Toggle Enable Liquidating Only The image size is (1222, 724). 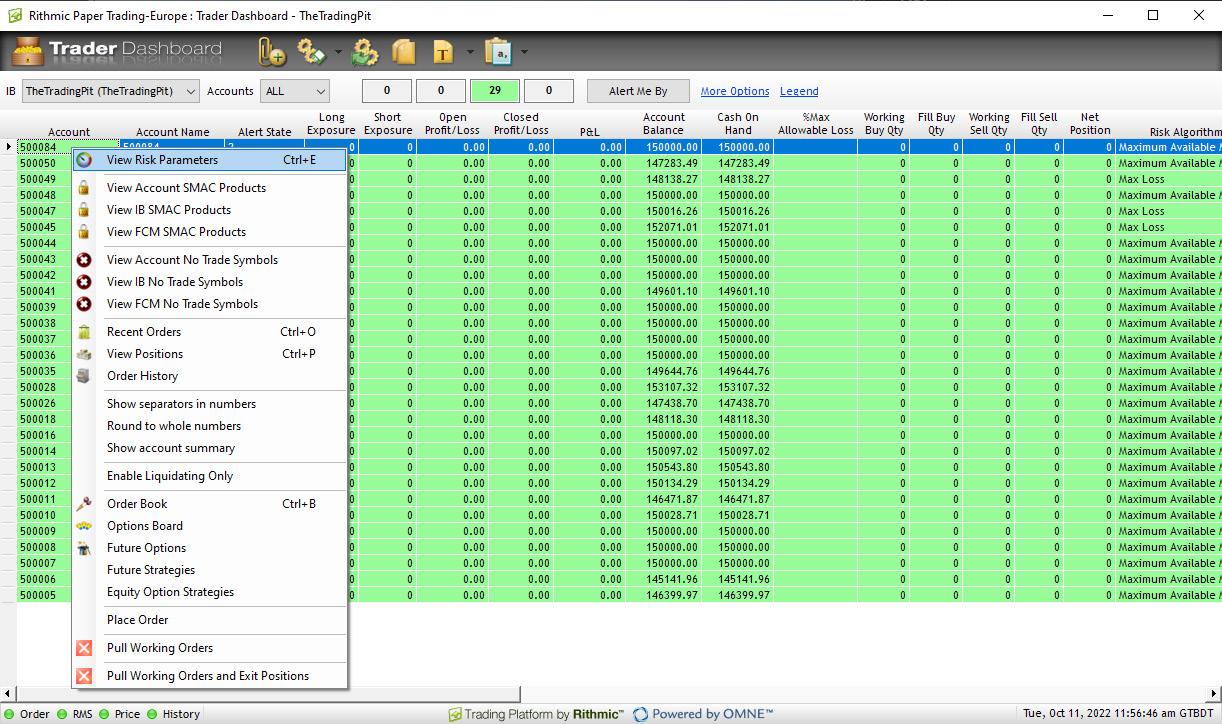[x=170, y=476]
